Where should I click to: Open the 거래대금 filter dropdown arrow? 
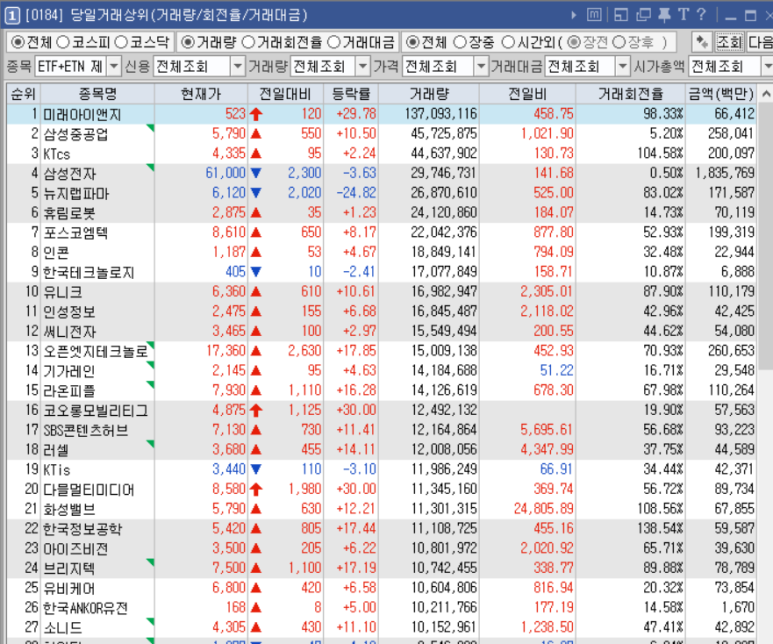[623, 66]
